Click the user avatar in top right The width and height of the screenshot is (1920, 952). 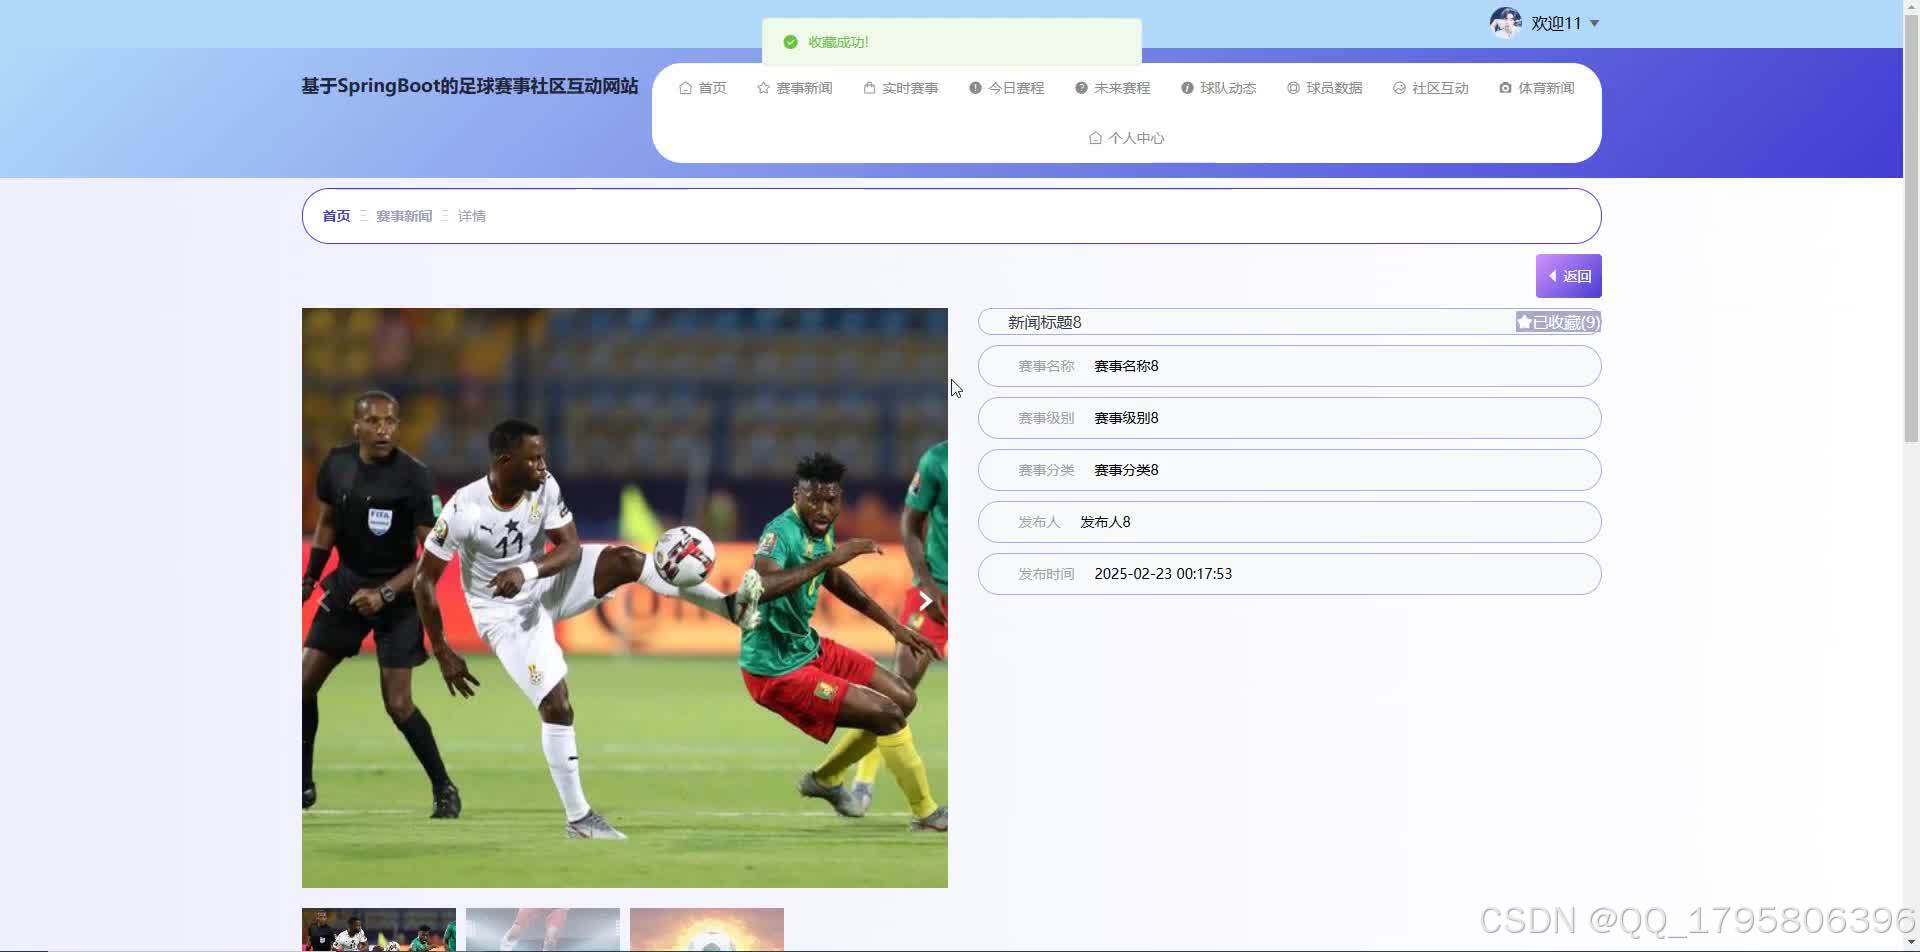click(x=1505, y=22)
